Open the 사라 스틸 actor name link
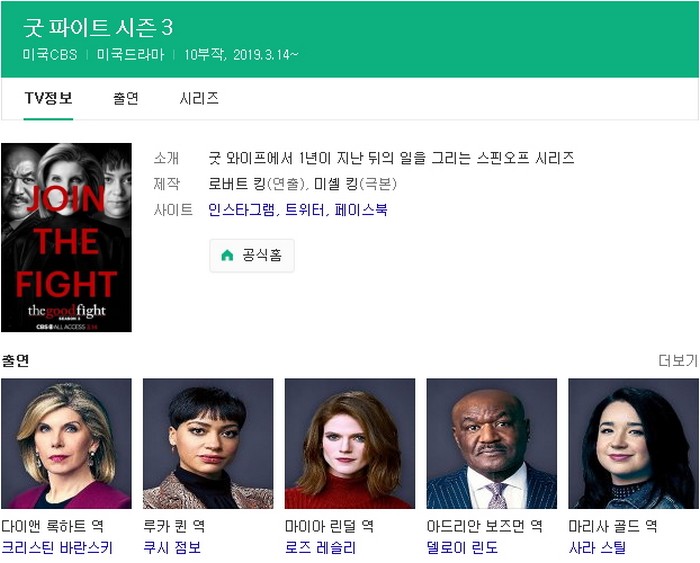This screenshot has height=563, width=700. 597,547
